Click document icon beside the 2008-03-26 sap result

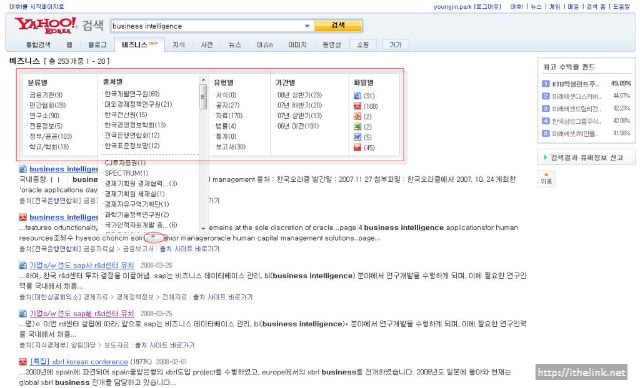point(23,265)
